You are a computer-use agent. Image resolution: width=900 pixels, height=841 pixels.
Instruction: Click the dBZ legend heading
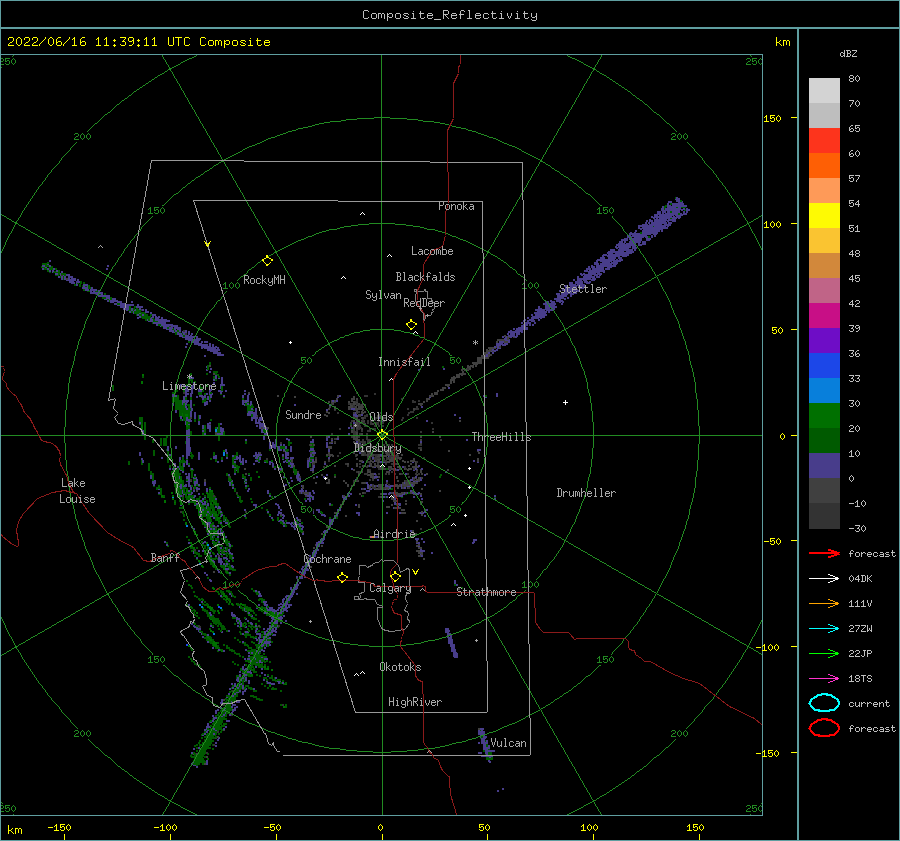click(848, 53)
